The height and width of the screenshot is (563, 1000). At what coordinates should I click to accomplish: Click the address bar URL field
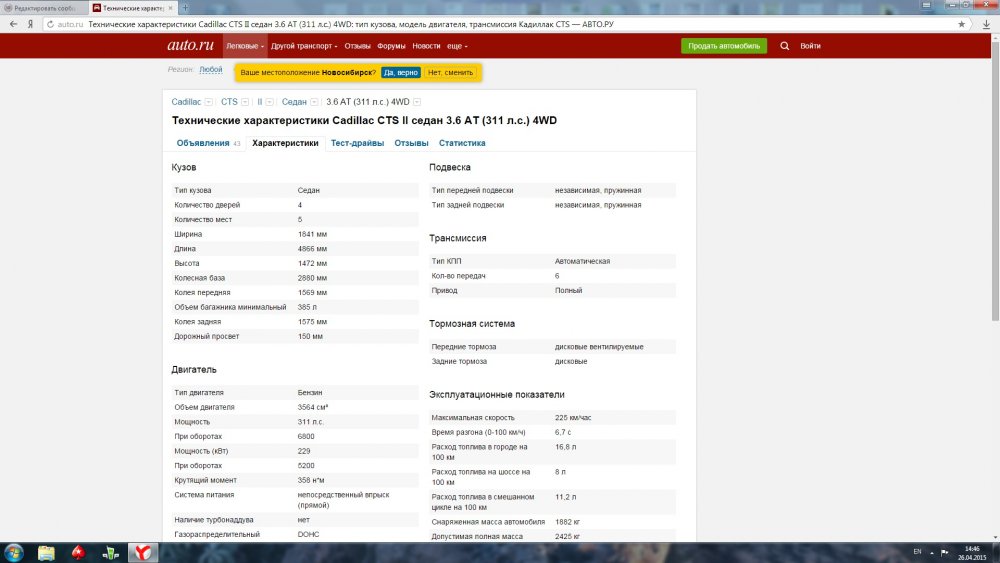pyautogui.click(x=500, y=22)
